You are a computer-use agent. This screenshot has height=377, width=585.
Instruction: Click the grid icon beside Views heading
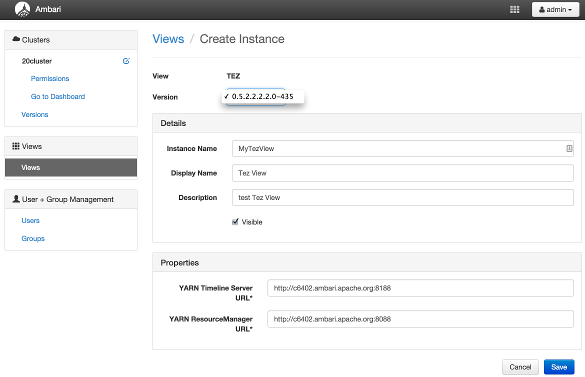pos(16,146)
